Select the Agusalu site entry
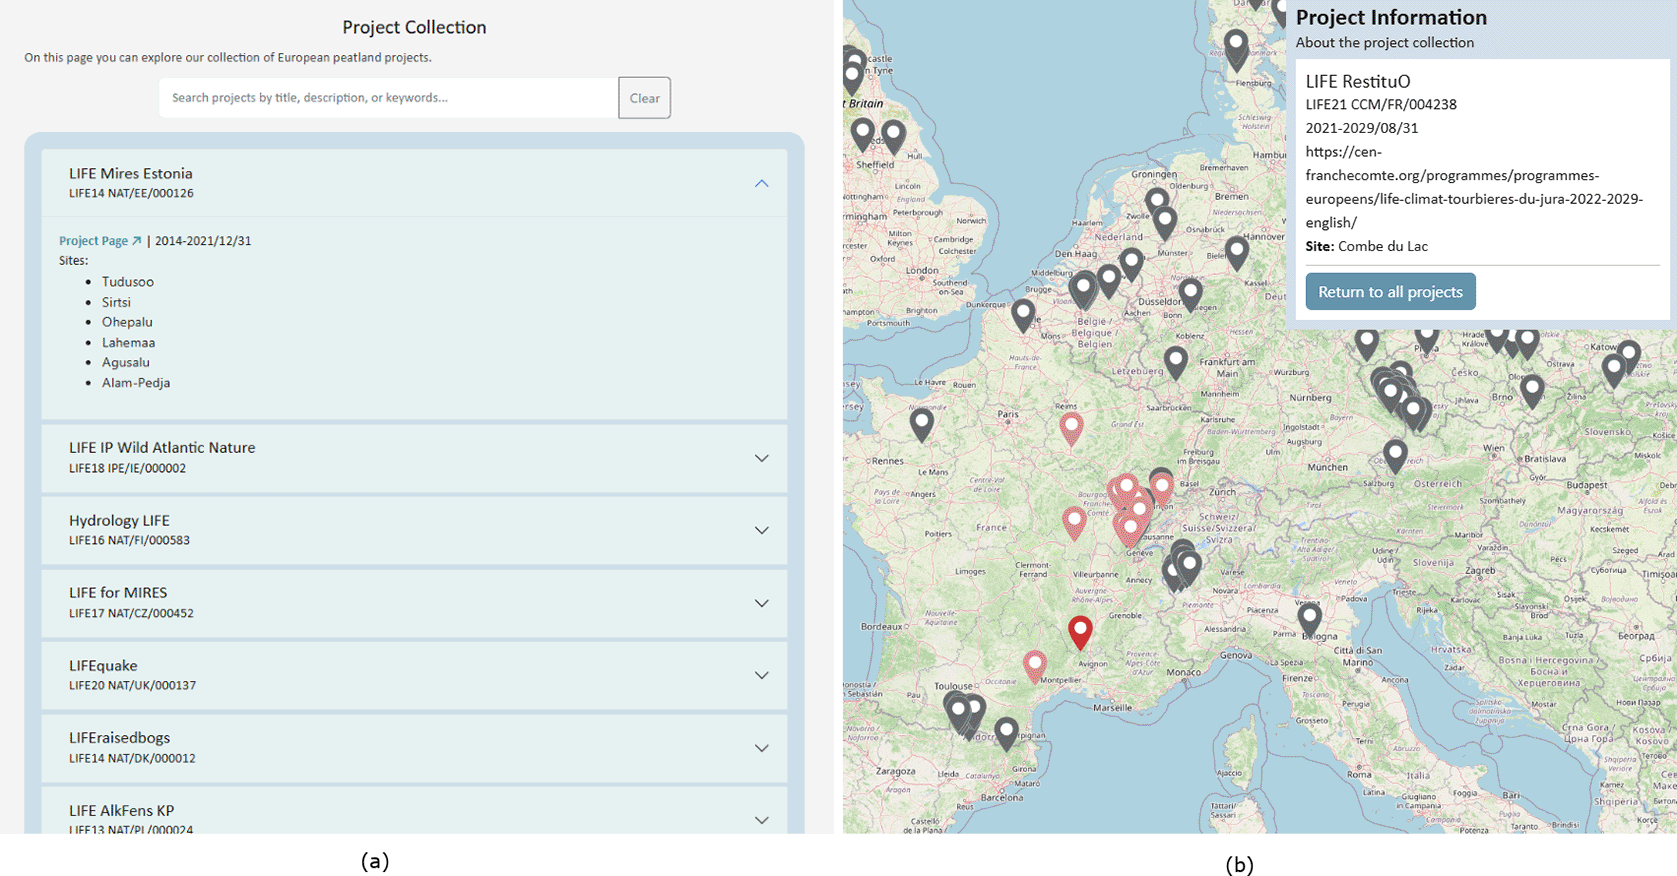Viewport: 1677px width, 876px height. [126, 362]
